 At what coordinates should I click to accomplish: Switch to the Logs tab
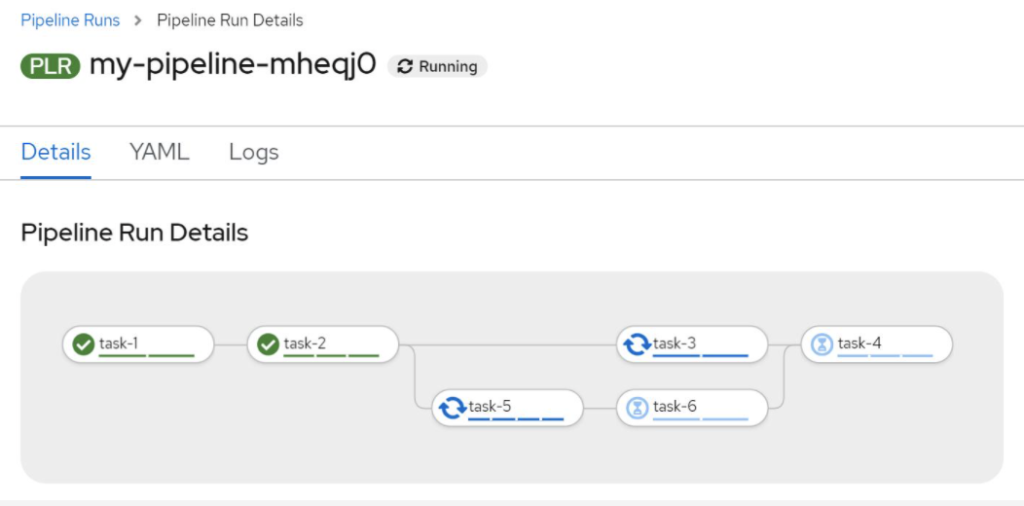tap(254, 152)
